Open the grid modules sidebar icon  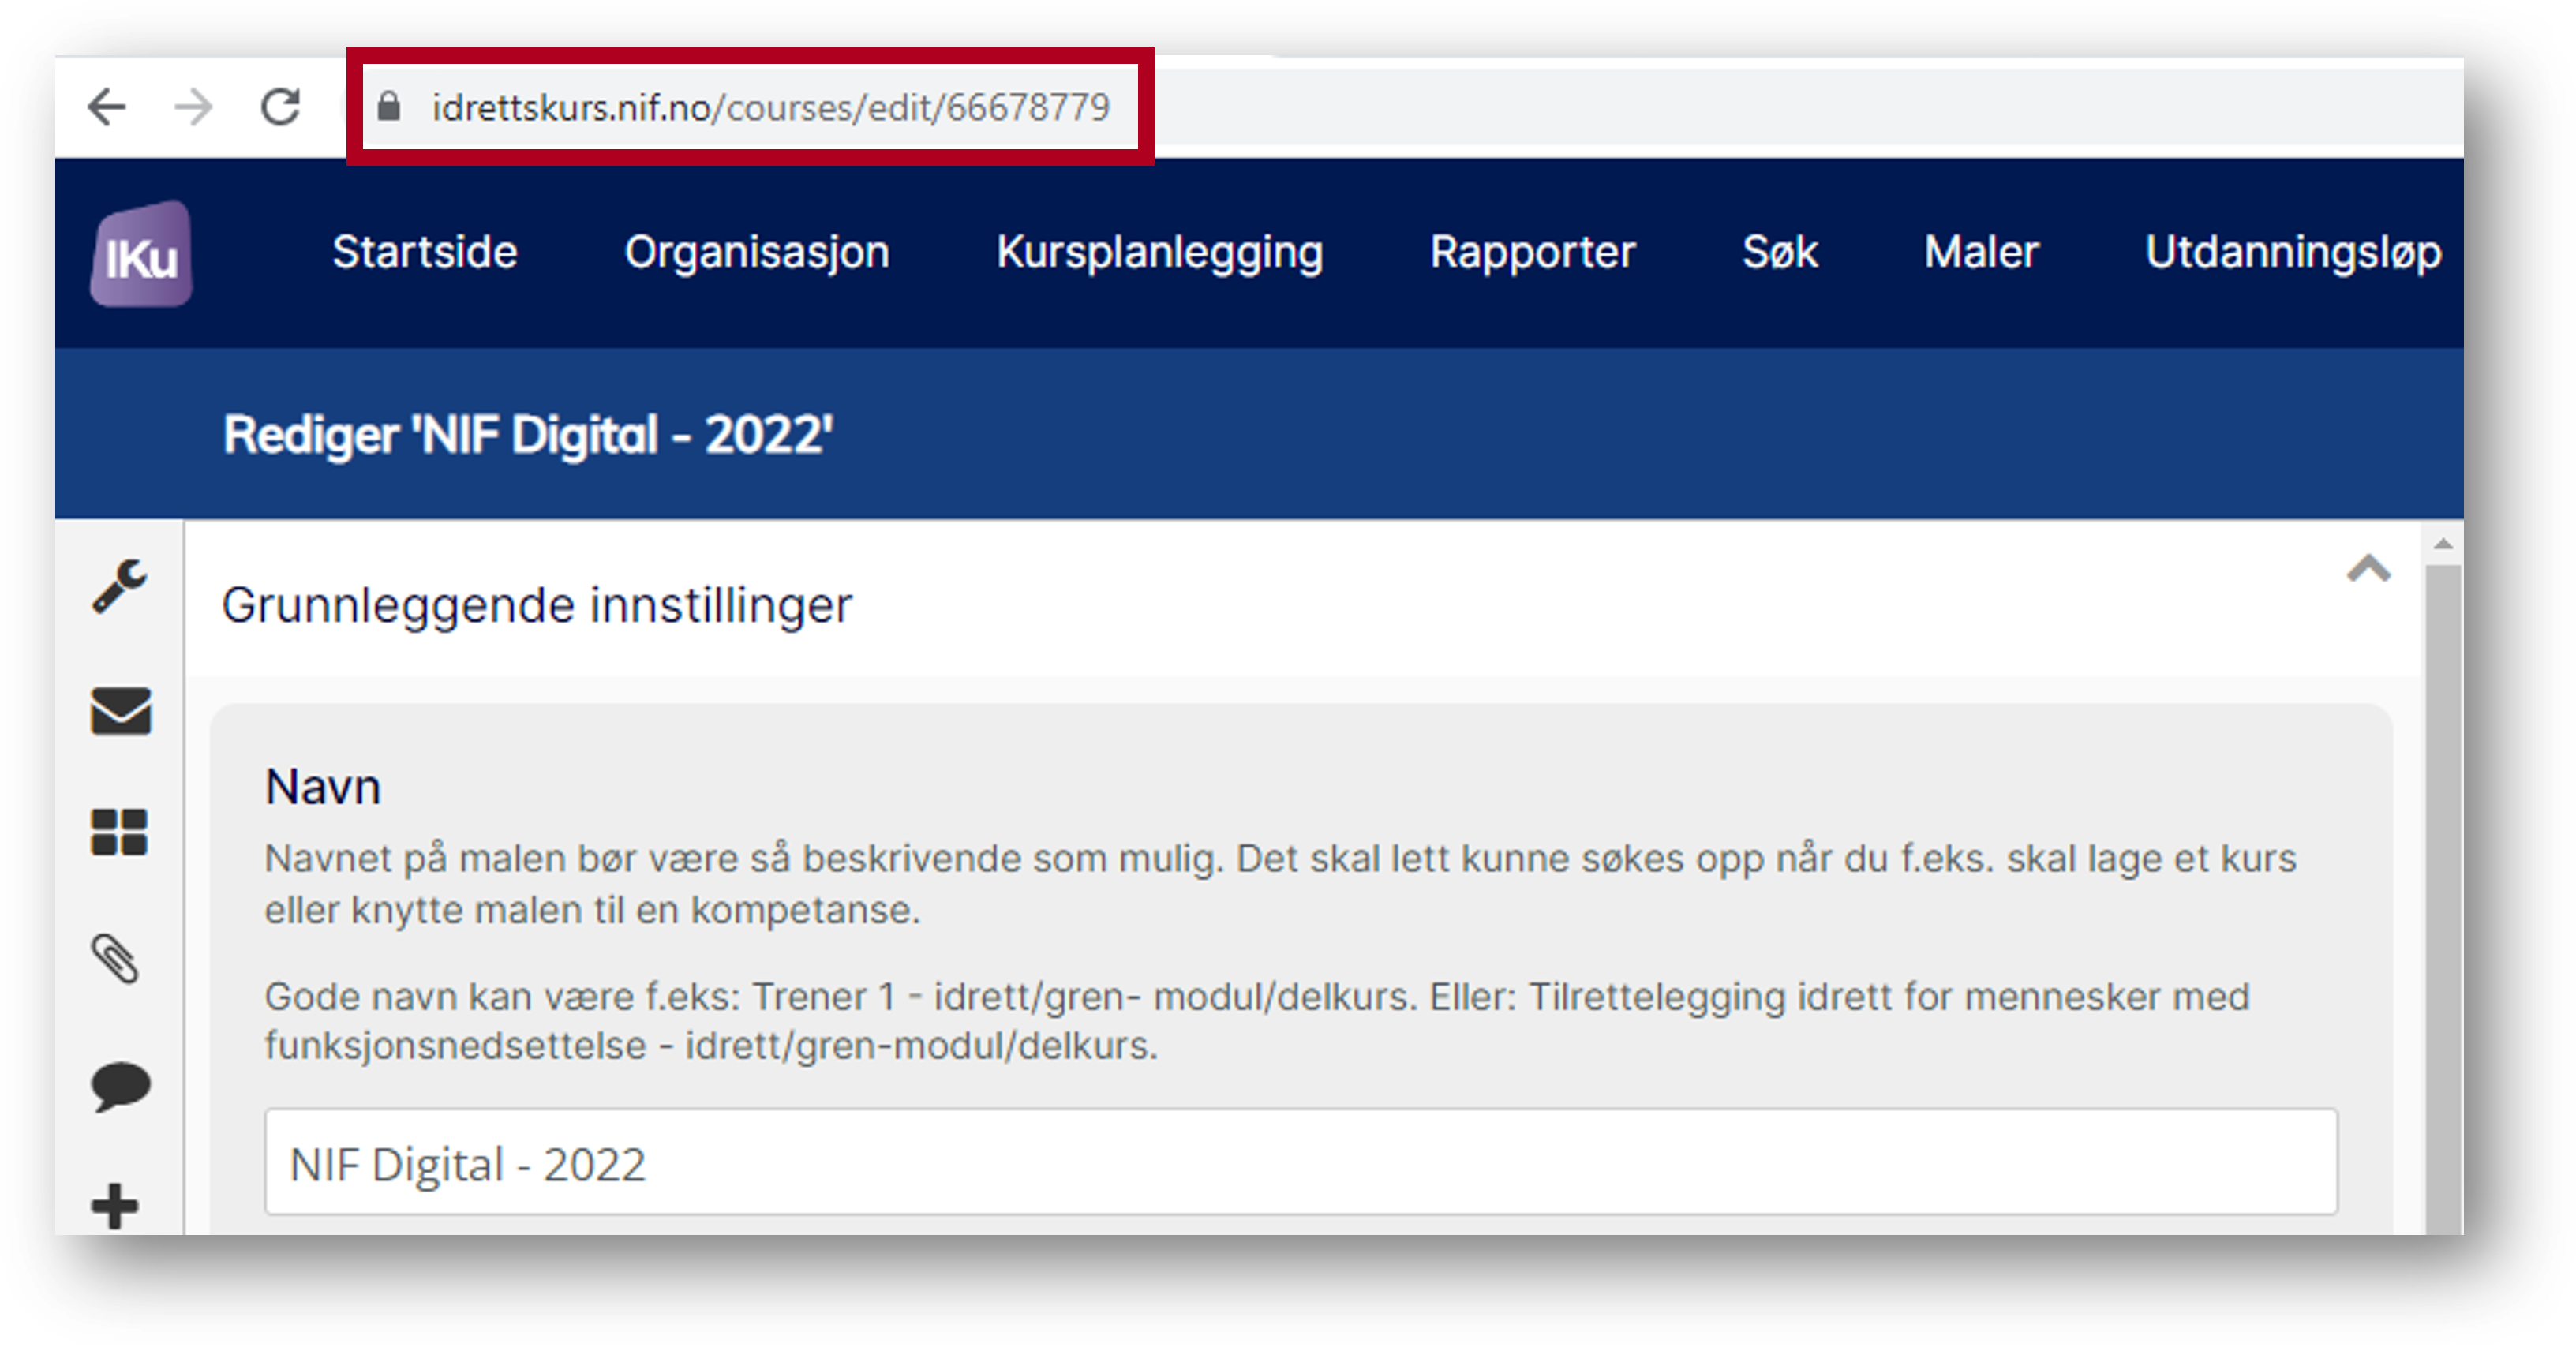tap(119, 832)
